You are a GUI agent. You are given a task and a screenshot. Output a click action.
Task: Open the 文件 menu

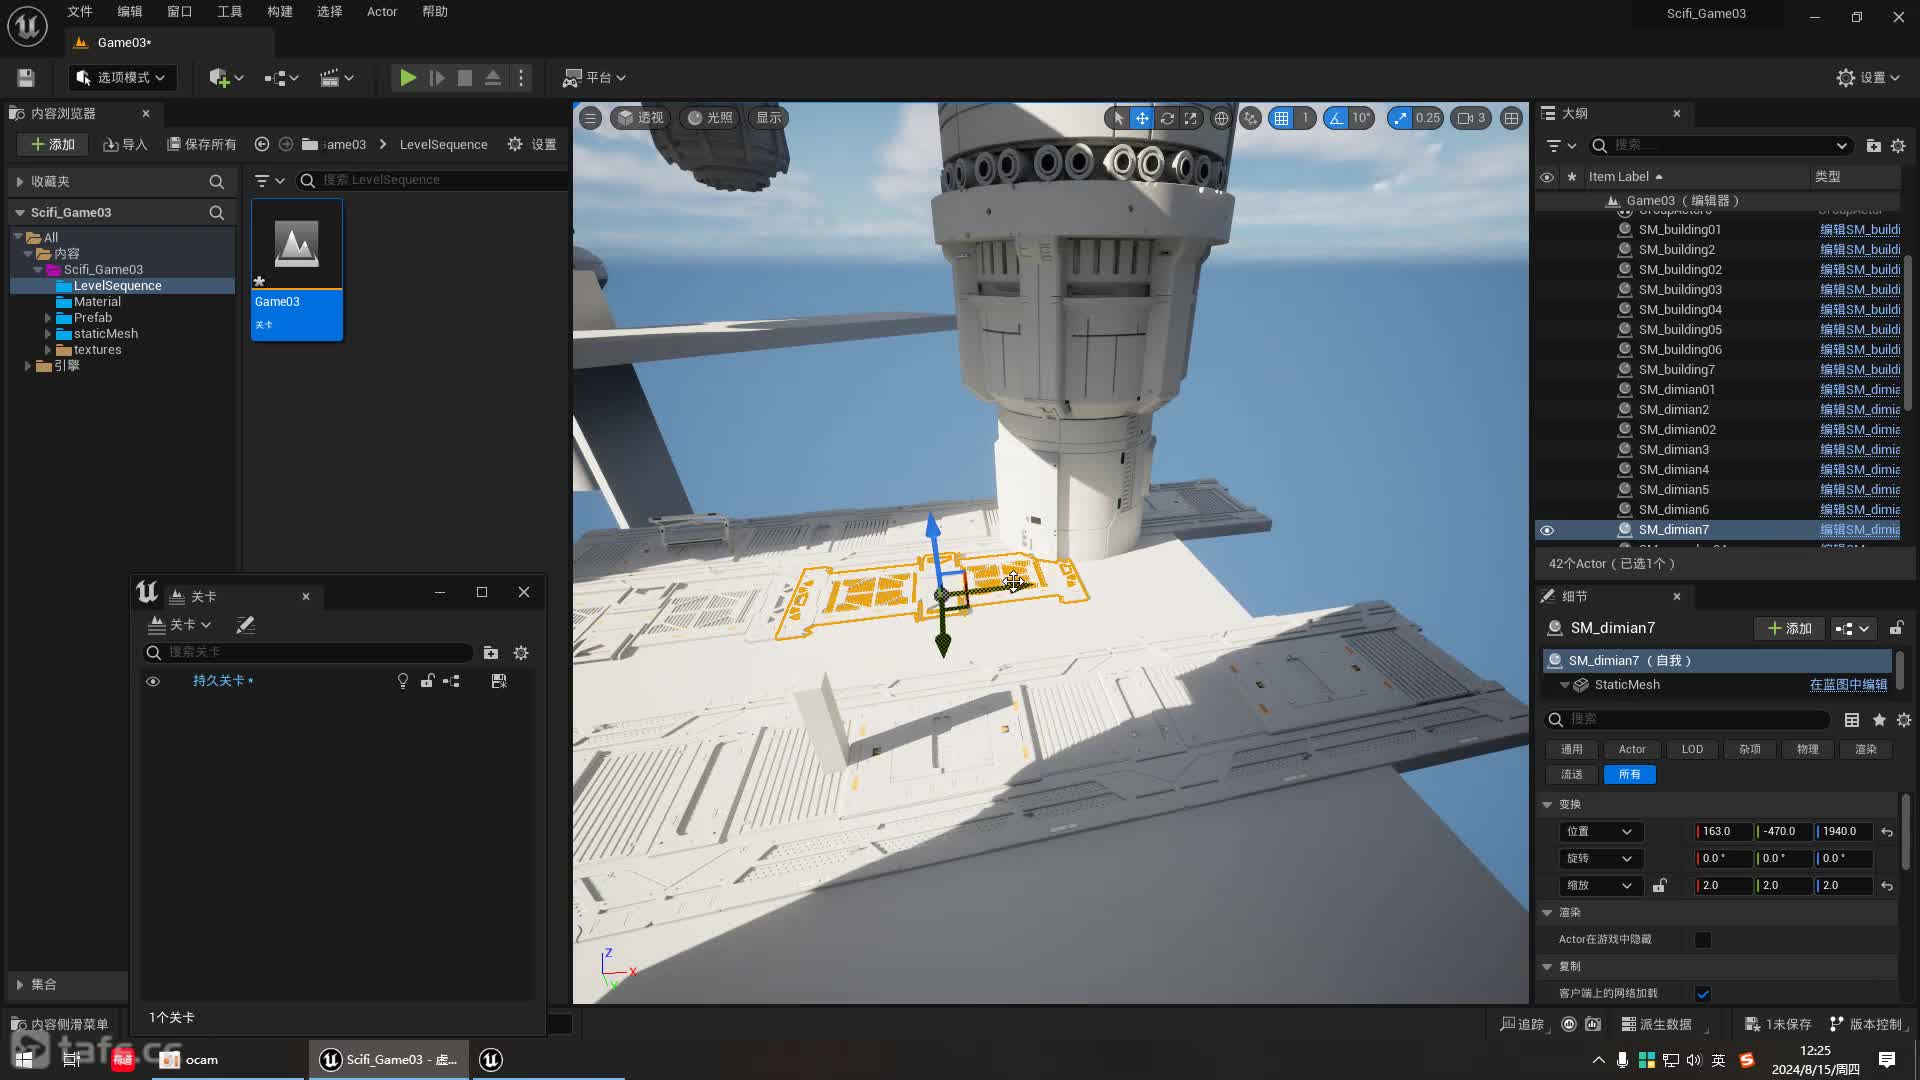click(80, 12)
